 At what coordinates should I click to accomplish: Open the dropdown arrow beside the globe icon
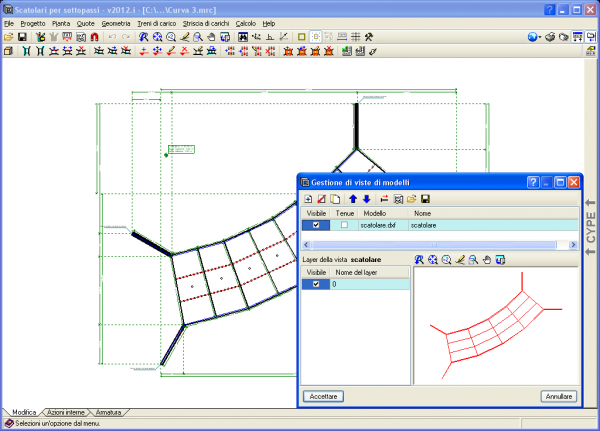click(x=540, y=37)
